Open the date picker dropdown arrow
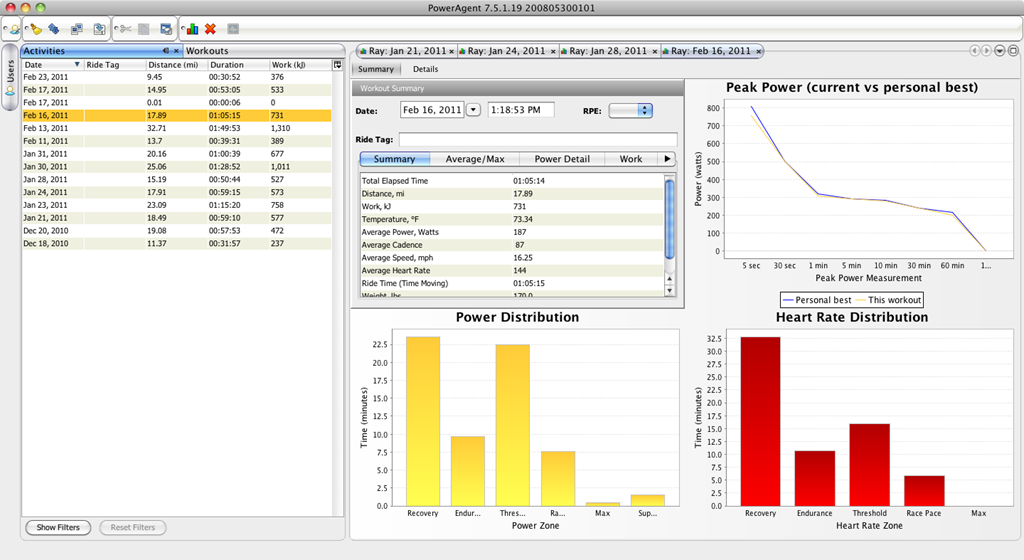The image size is (1024, 560). point(473,110)
